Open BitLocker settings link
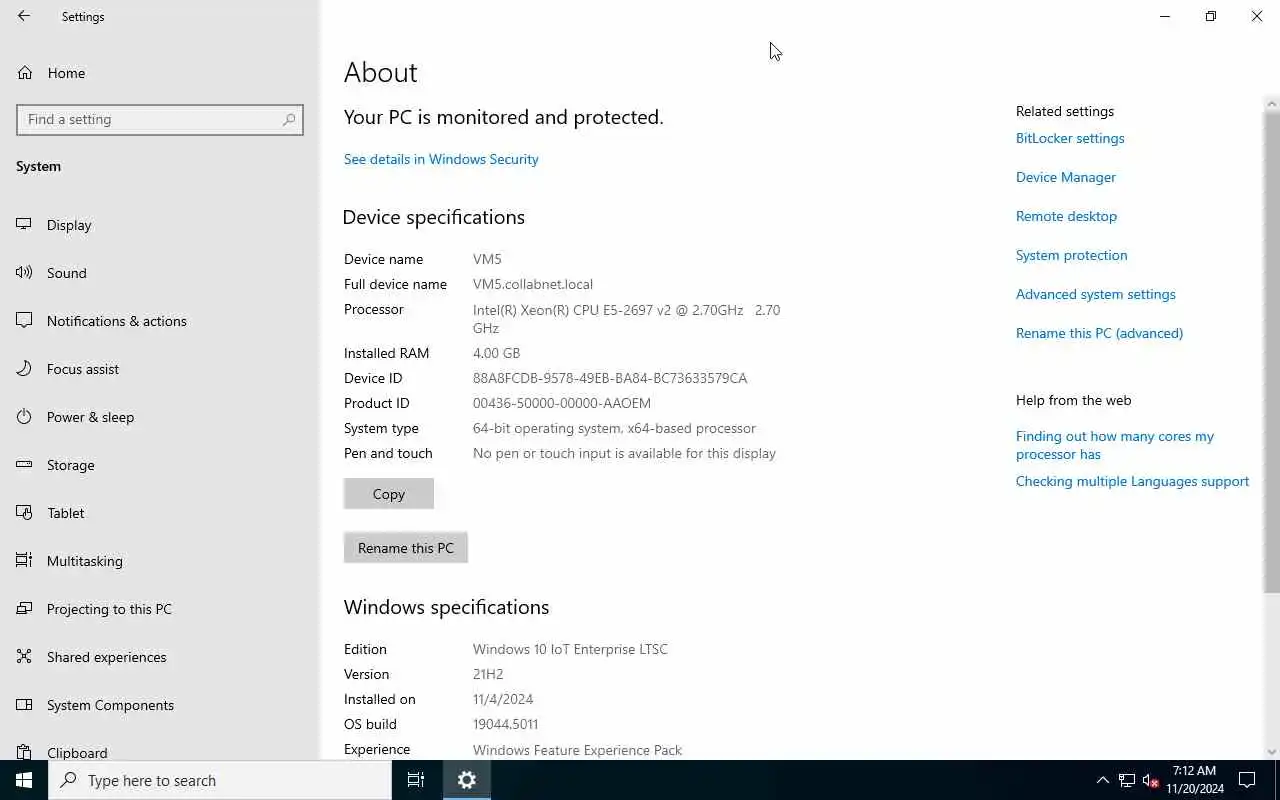Image resolution: width=1280 pixels, height=800 pixels. tap(1070, 138)
